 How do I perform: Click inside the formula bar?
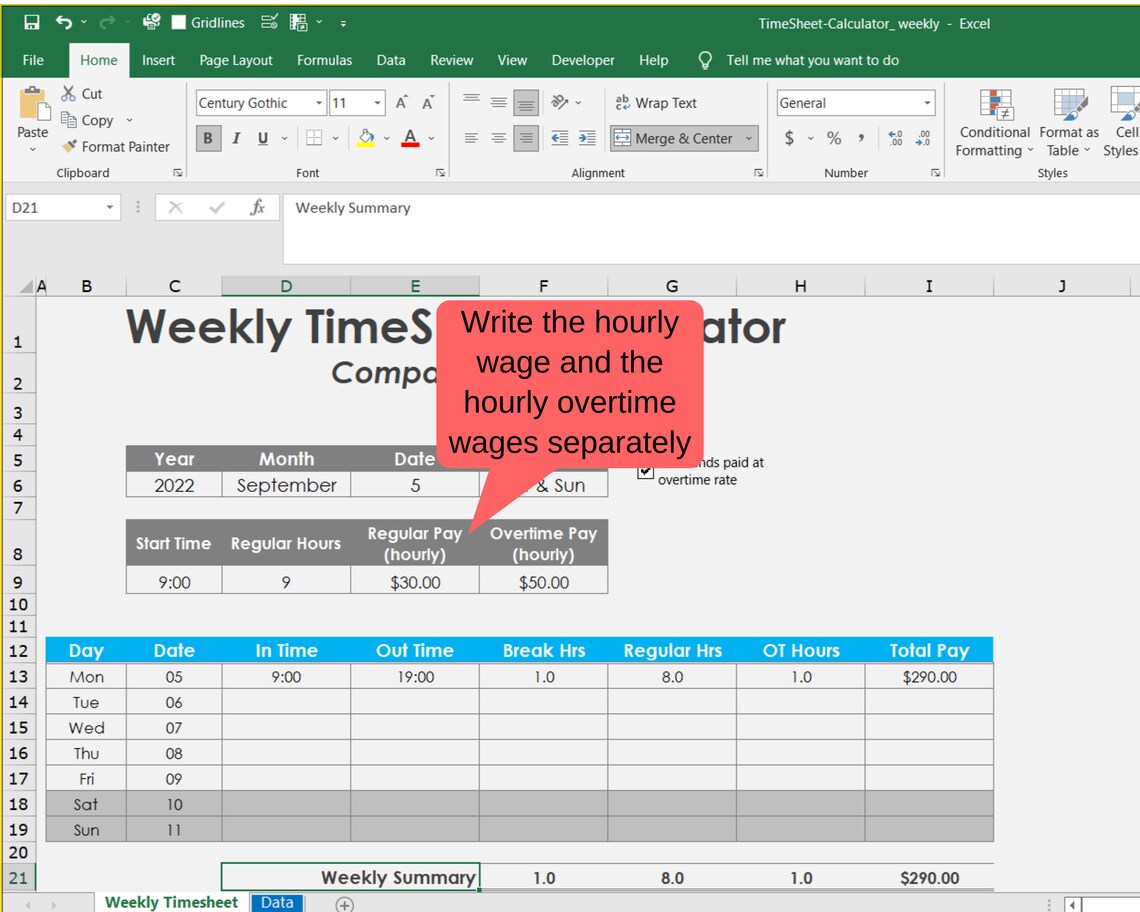[500, 208]
